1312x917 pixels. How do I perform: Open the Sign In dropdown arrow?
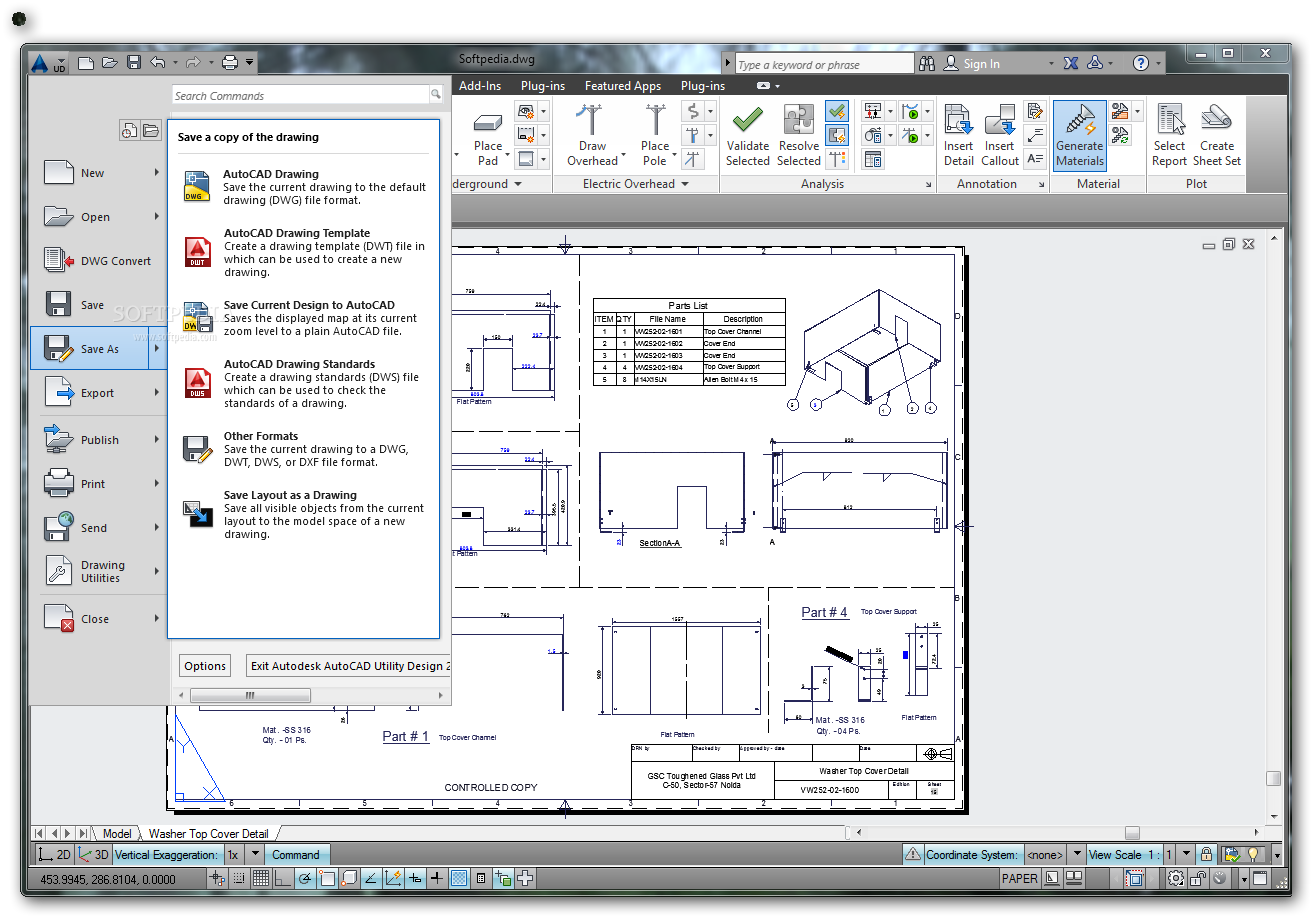[x=1051, y=64]
